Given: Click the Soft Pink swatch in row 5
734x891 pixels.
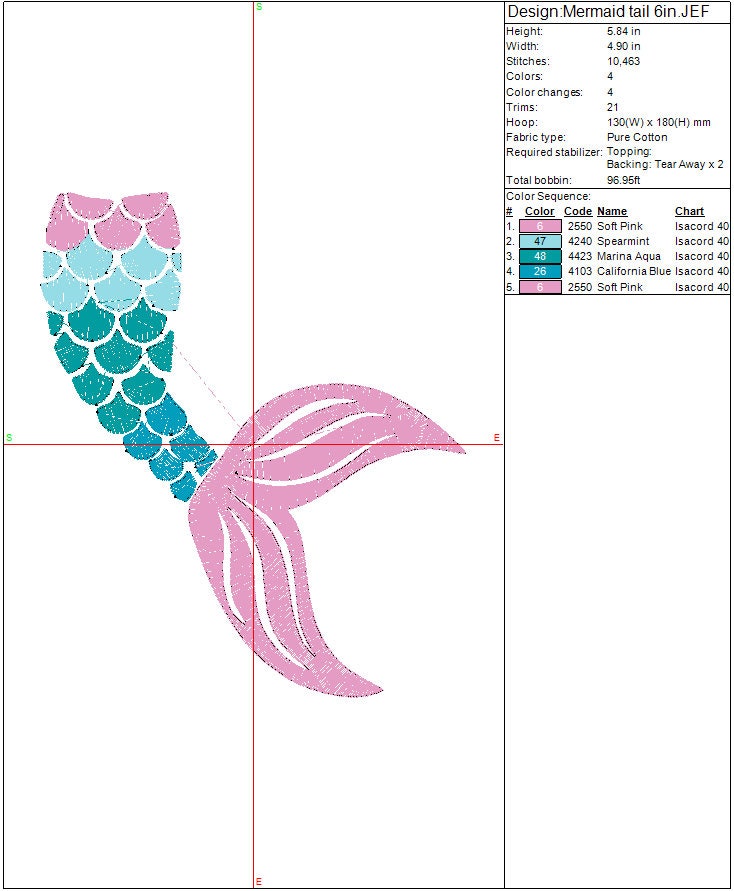Looking at the screenshot, I should click(540, 288).
